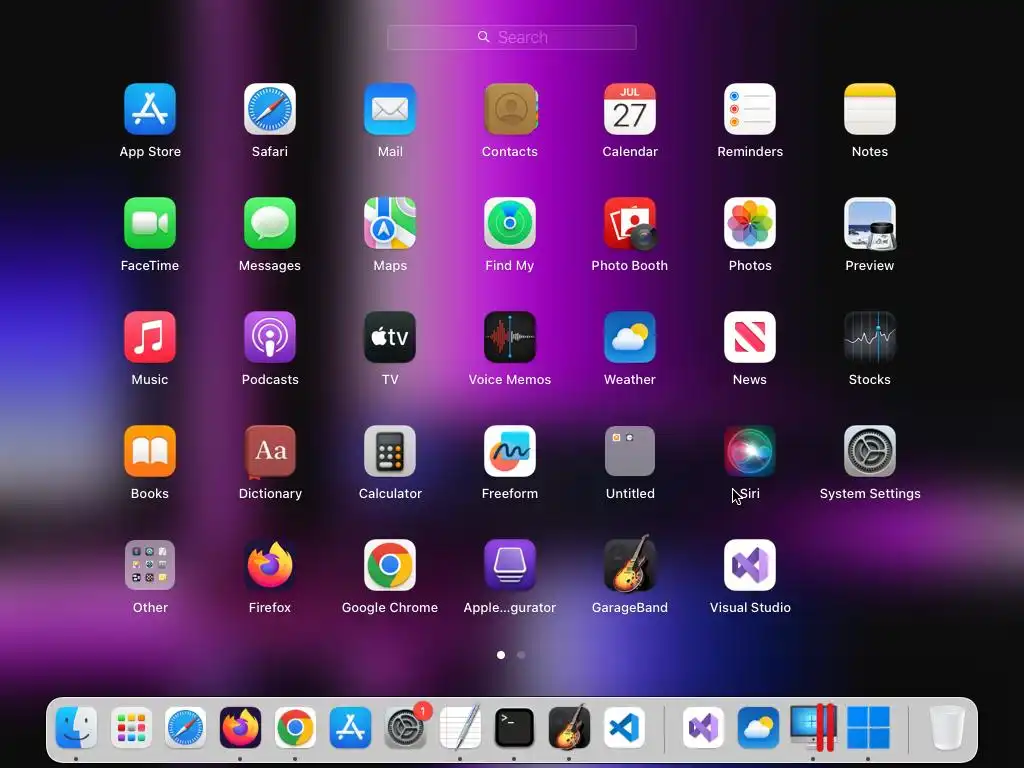Open the Music app
The image size is (1024, 768).
point(150,337)
